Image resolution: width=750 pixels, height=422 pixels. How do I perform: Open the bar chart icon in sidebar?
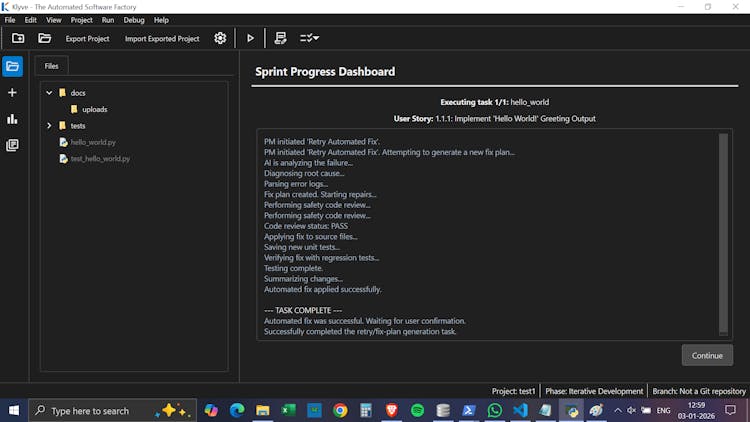tap(12, 119)
